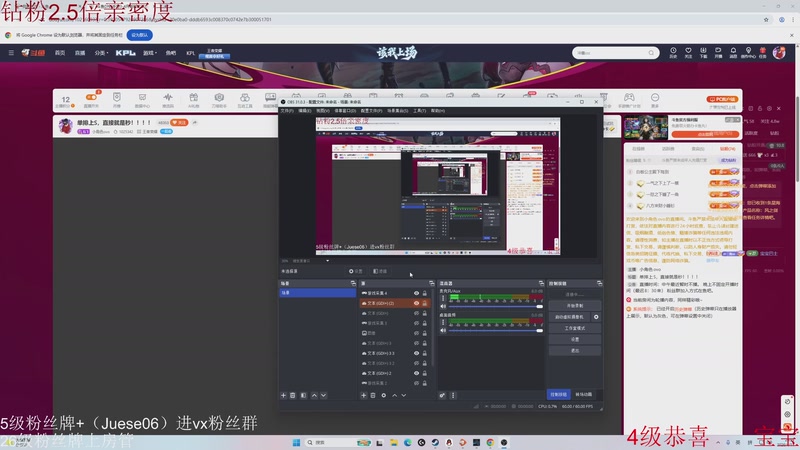Open 麦克风/Aux channel options dots menu
The image size is (800, 450).
point(443,298)
